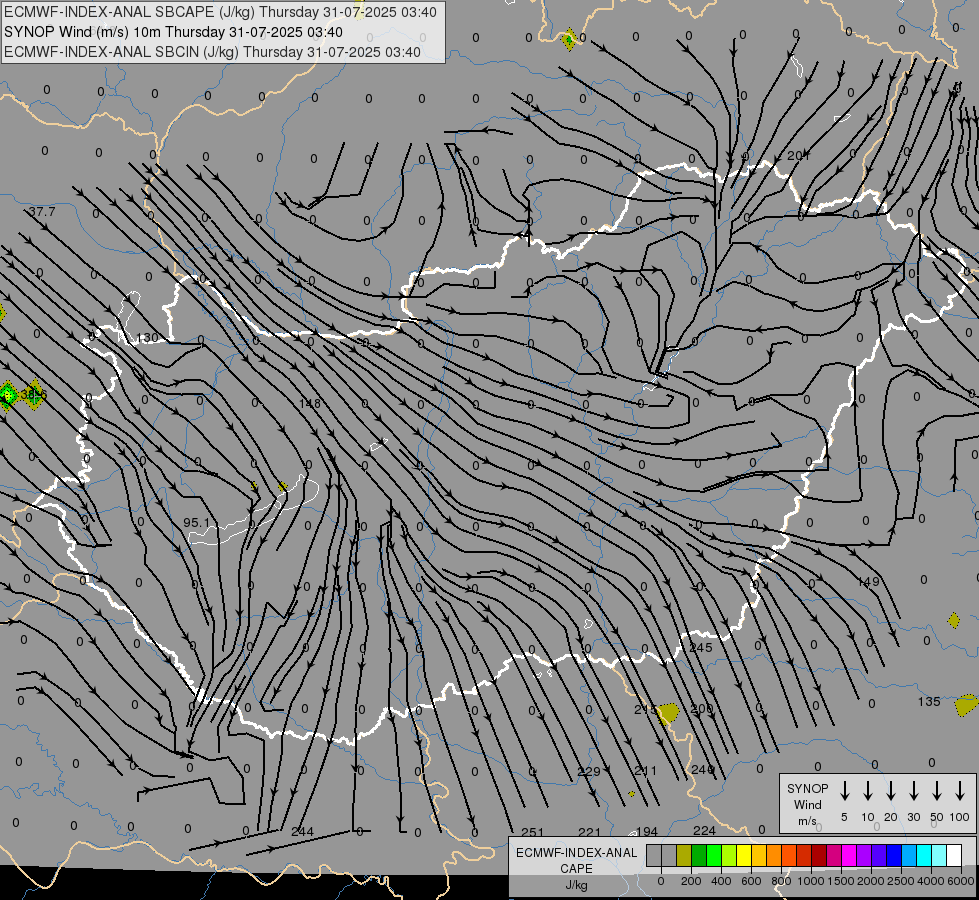
Task: Select the bright magenta swatch in the CAPE legend
Action: pos(849,855)
